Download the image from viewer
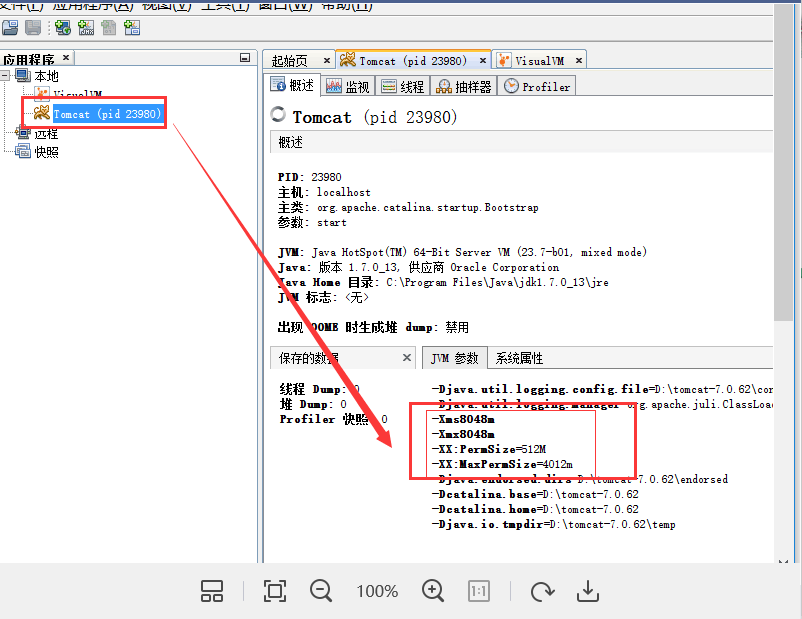Screen dimensions: 802x619 pos(588,591)
